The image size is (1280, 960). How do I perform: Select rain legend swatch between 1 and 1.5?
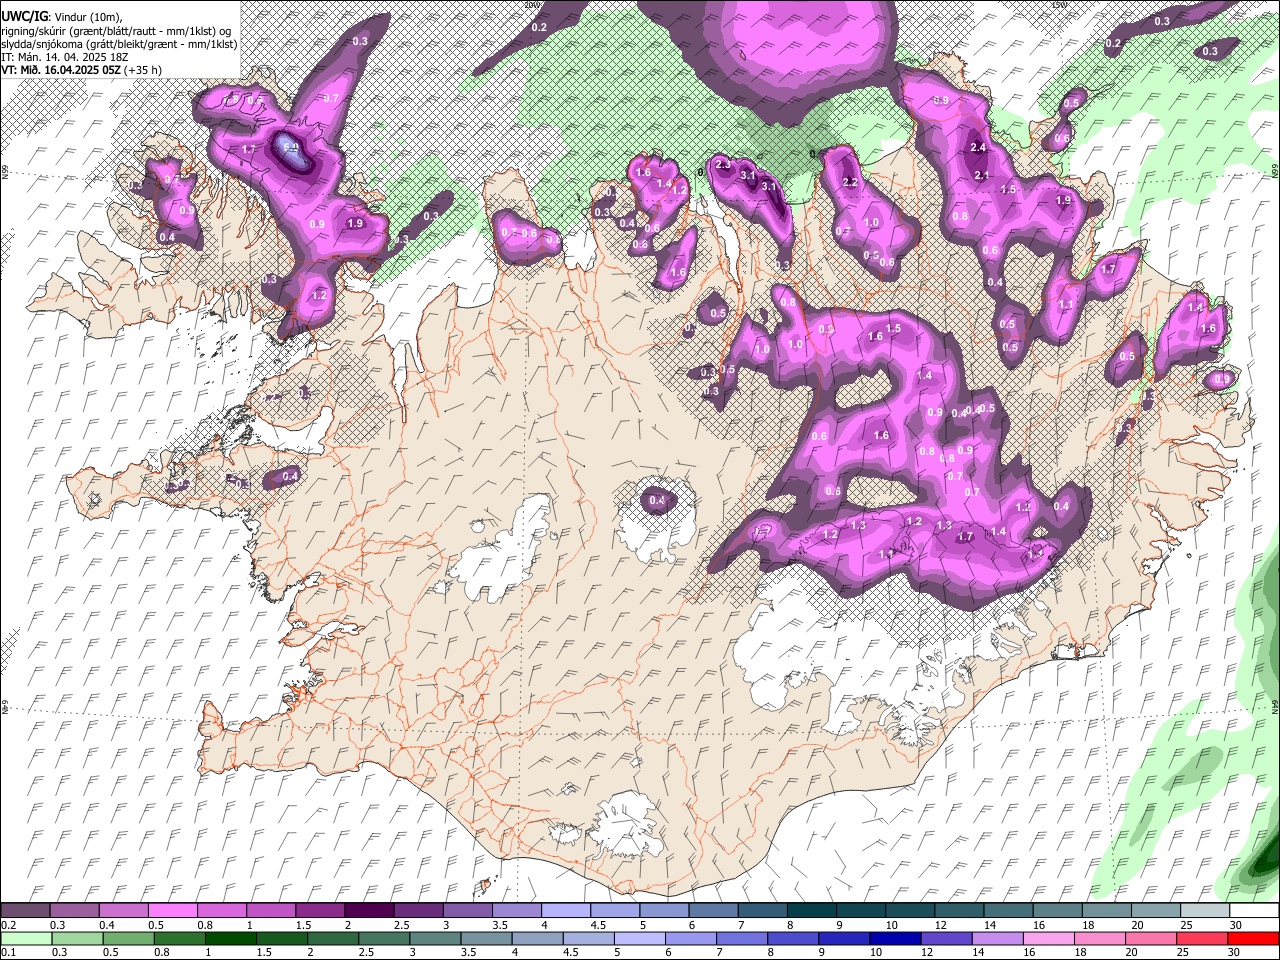pos(231,939)
